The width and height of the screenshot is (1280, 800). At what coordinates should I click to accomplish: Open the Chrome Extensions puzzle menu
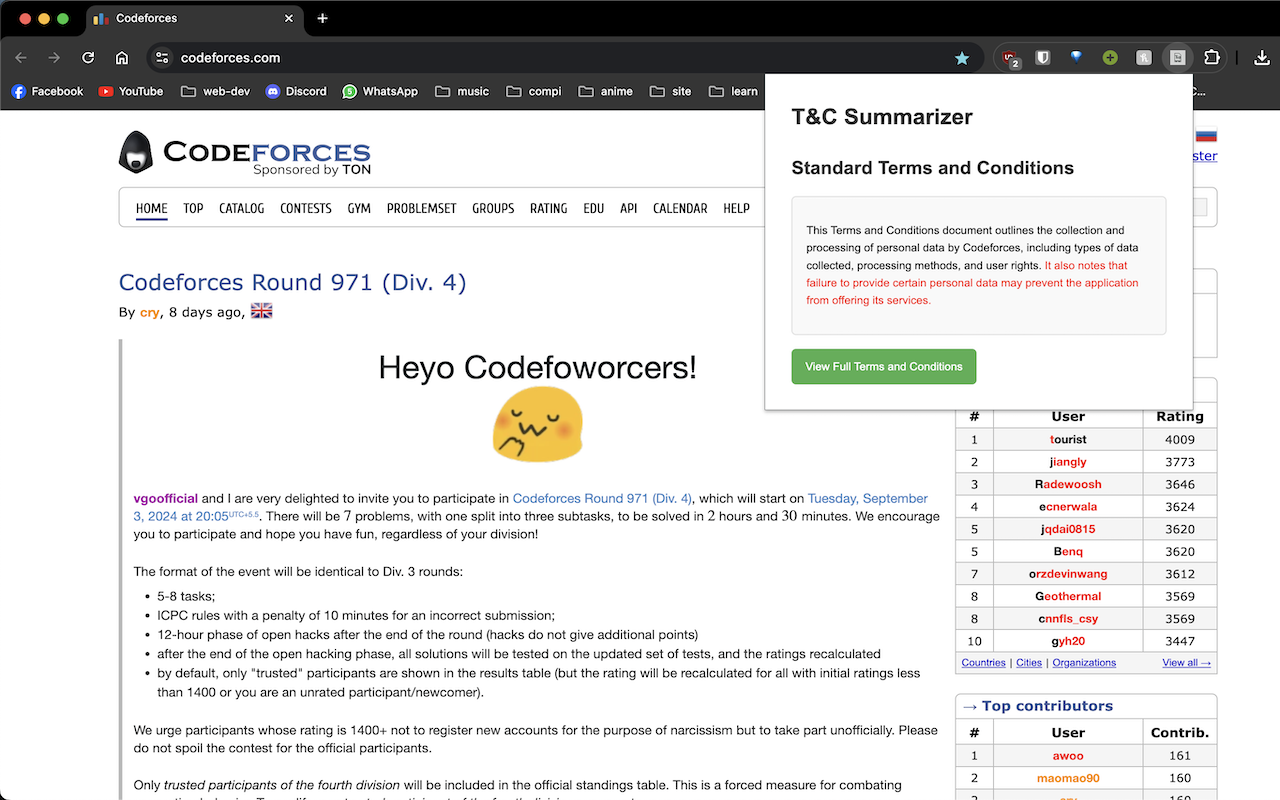pyautogui.click(x=1212, y=58)
